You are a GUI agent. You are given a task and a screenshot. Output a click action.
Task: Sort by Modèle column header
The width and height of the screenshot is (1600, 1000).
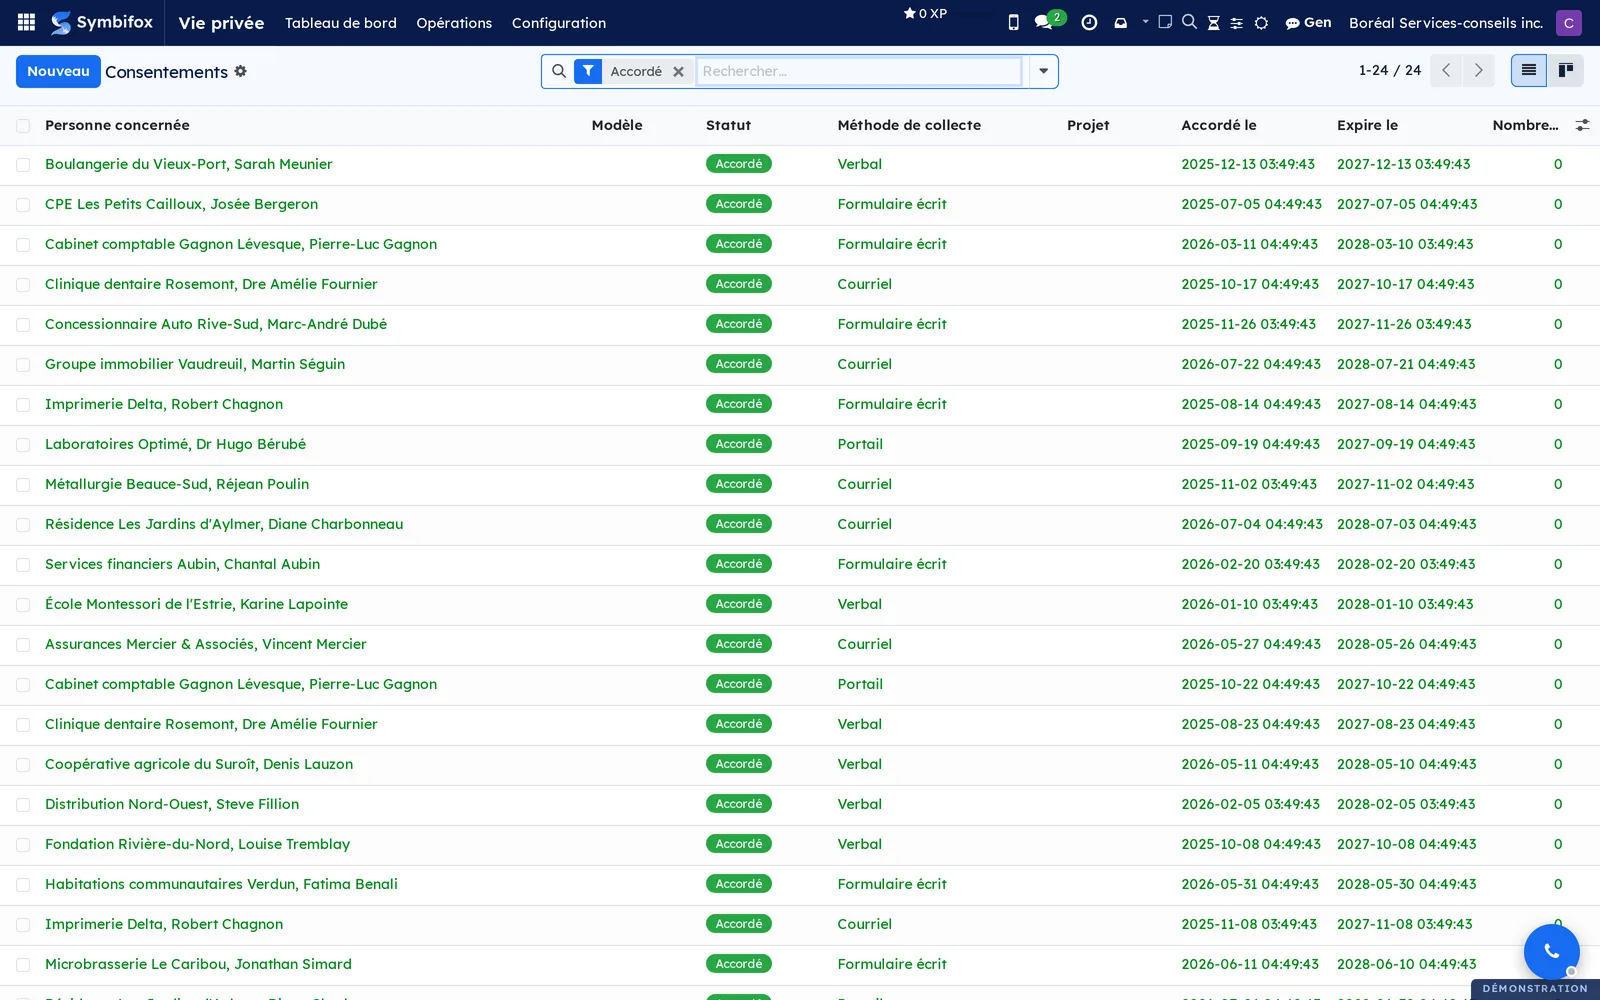tap(617, 125)
